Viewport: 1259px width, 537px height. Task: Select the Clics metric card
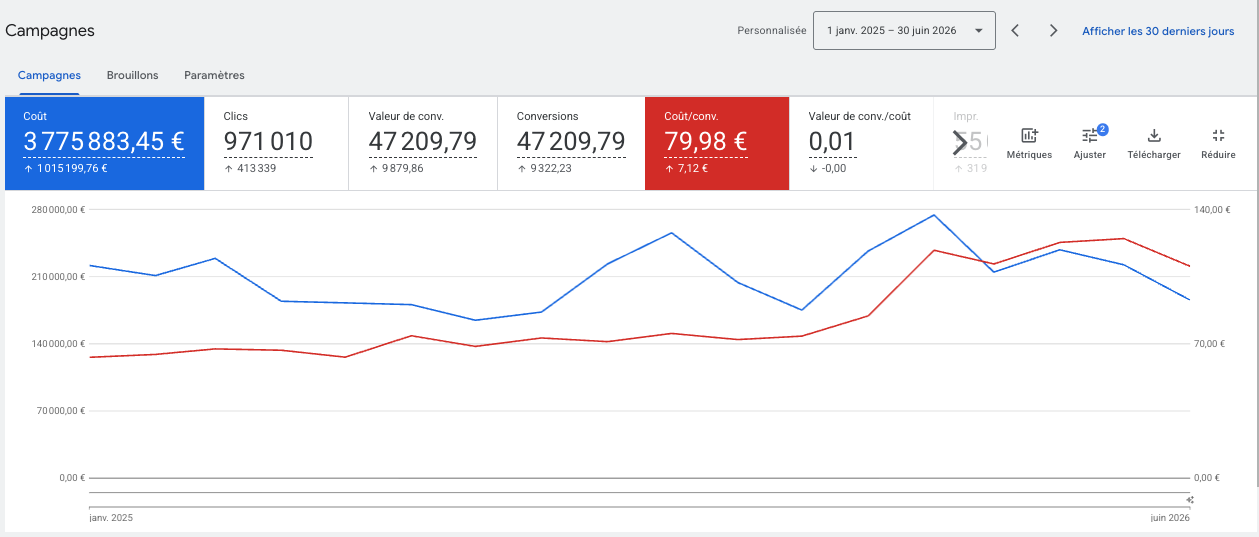(x=276, y=143)
